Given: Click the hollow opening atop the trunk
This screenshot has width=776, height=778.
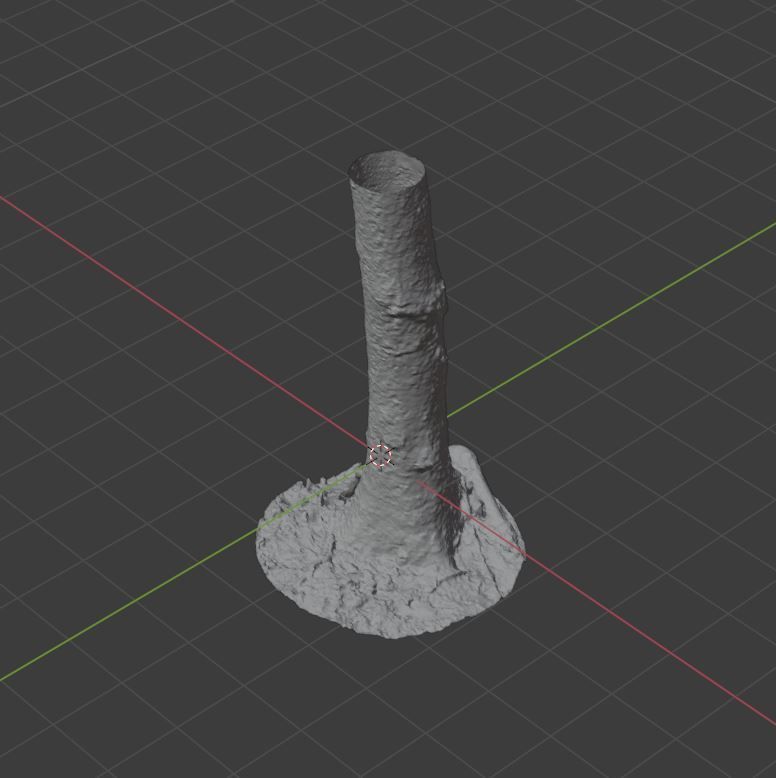Looking at the screenshot, I should pos(387,171).
